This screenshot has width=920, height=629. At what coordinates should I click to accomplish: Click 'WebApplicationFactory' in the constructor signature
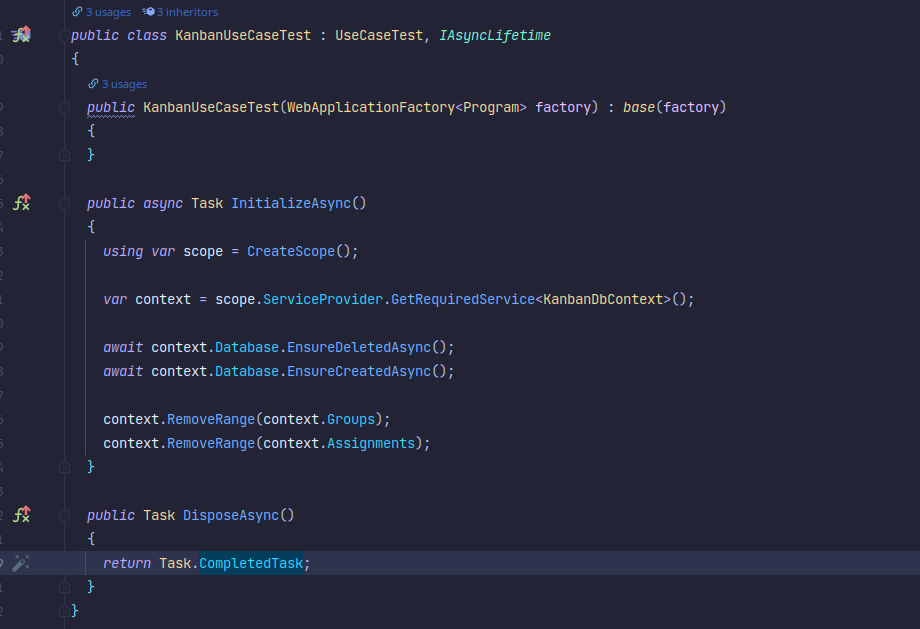pos(371,107)
